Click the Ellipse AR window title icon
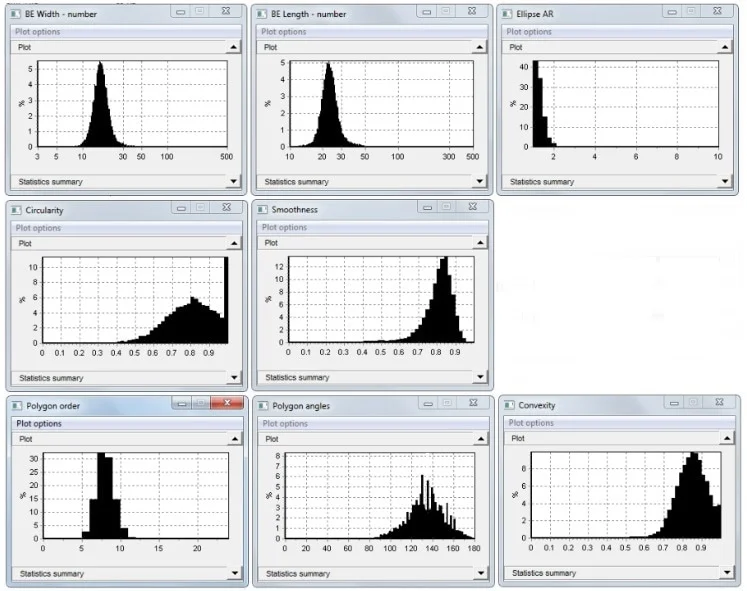The image size is (747, 591). (508, 13)
